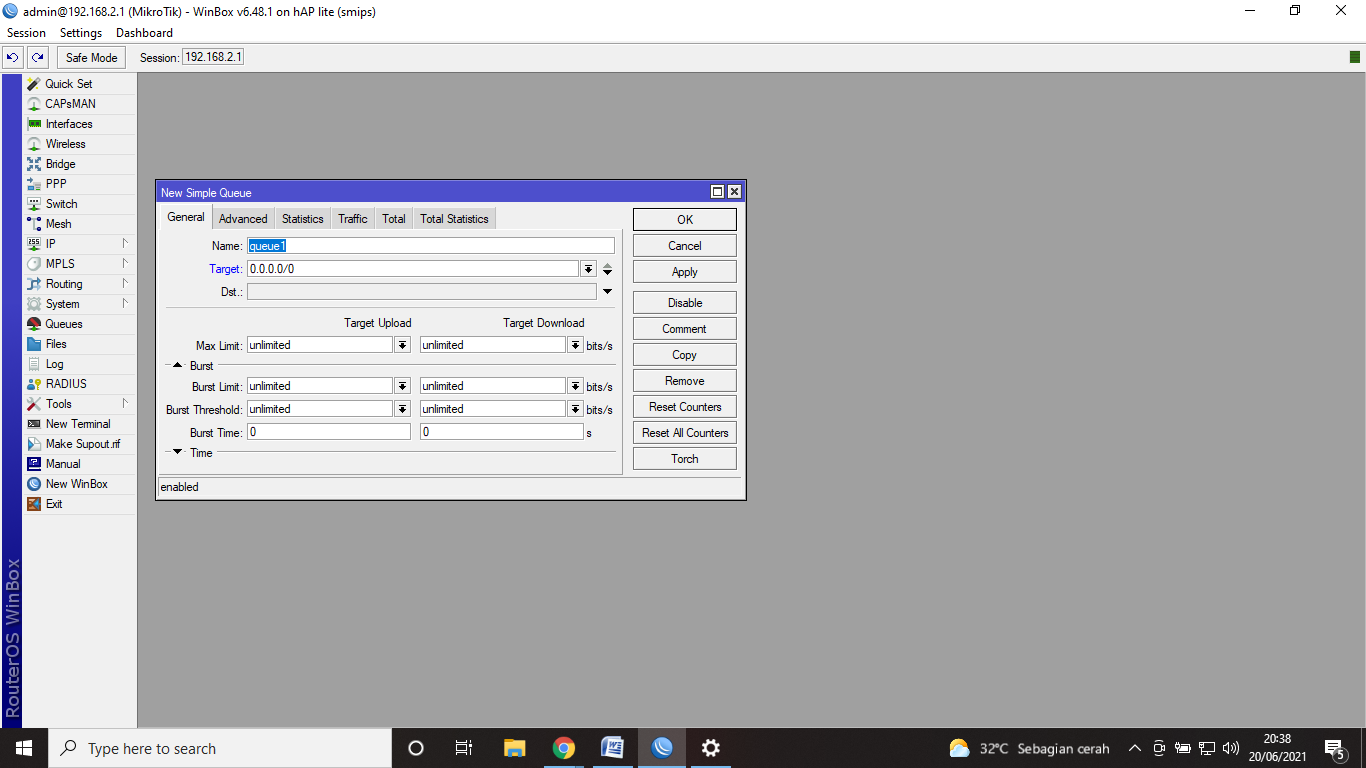The height and width of the screenshot is (768, 1366).
Task: Open the Max Limit upload dropdown
Action: [402, 345]
